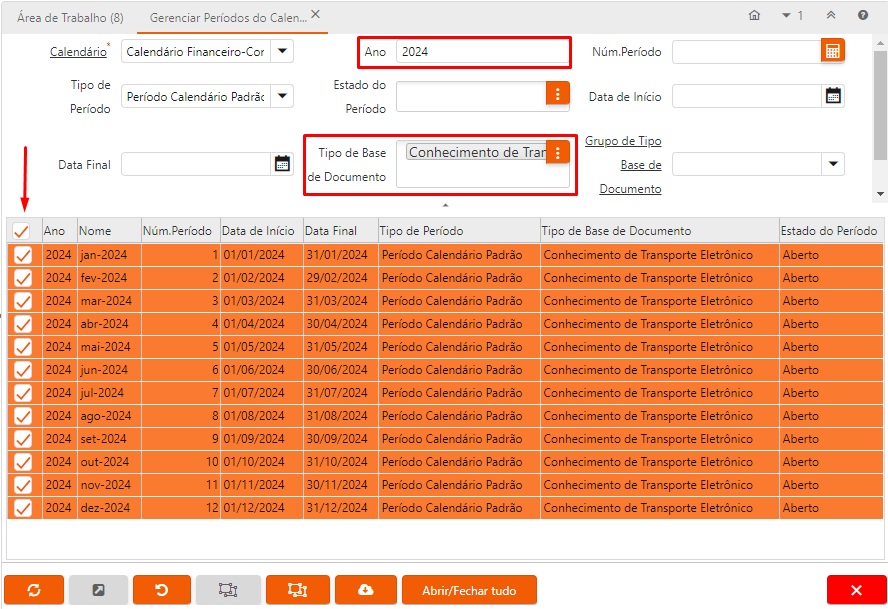Click the Abrir/Fechar tudo button

(x=469, y=590)
